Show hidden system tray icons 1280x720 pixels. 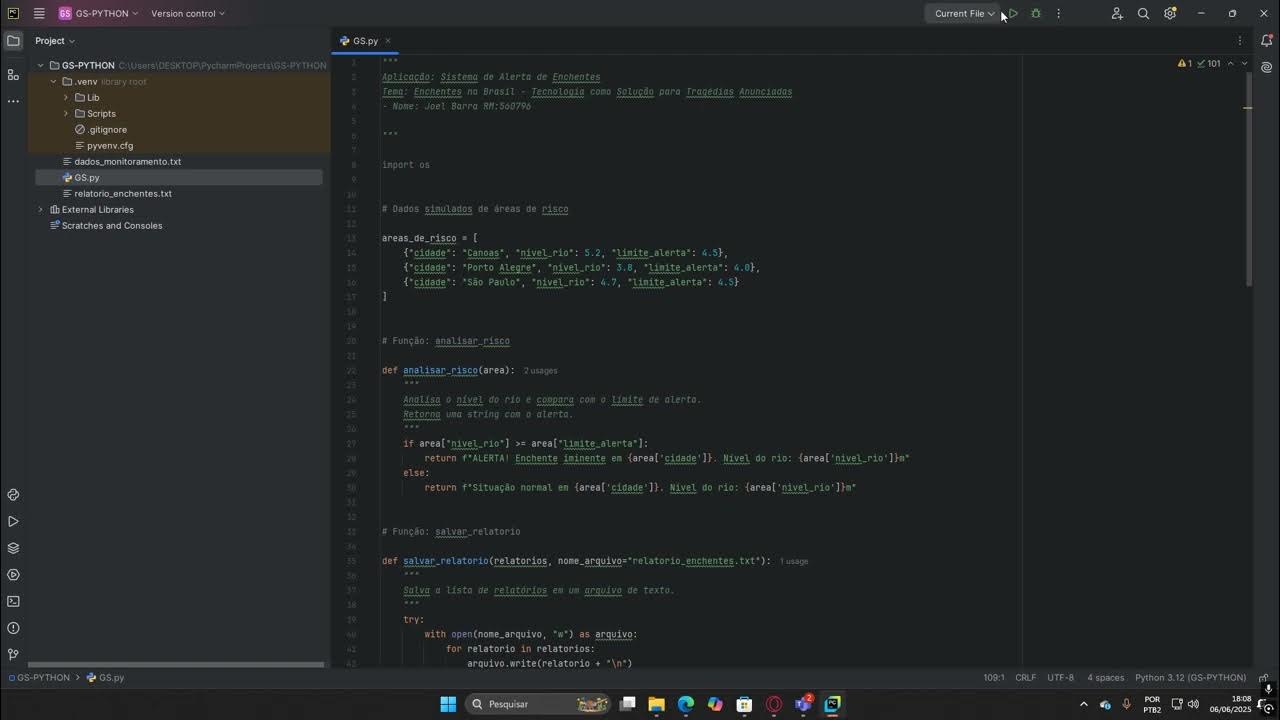(x=1084, y=704)
